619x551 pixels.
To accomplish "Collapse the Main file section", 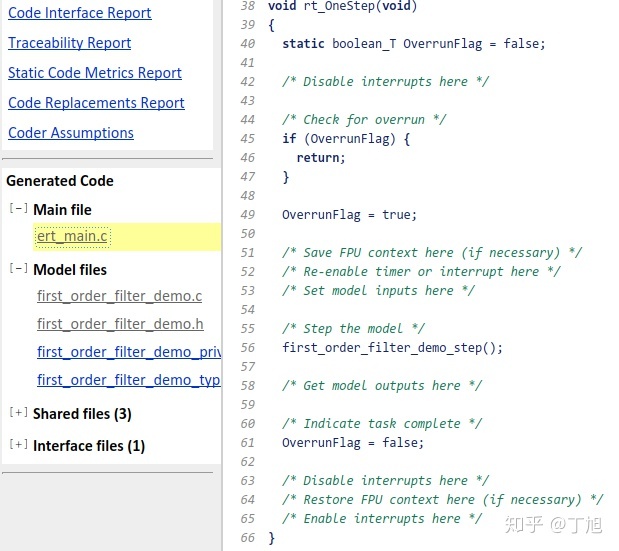I will click(18, 209).
